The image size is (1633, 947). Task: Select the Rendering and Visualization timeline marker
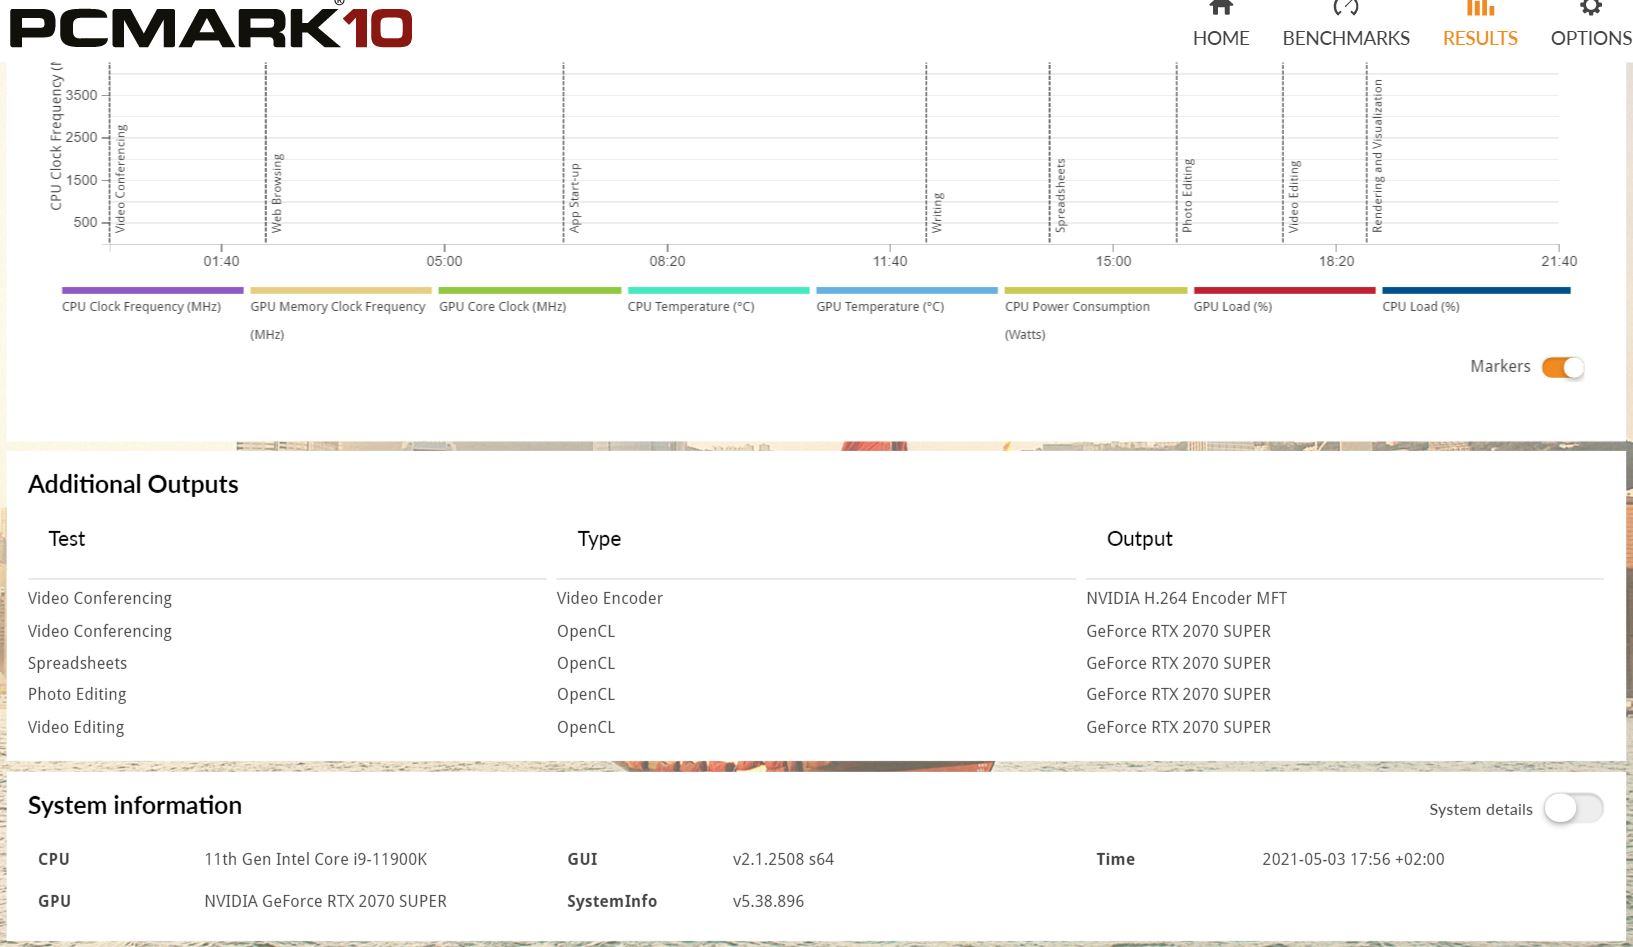(x=1378, y=156)
